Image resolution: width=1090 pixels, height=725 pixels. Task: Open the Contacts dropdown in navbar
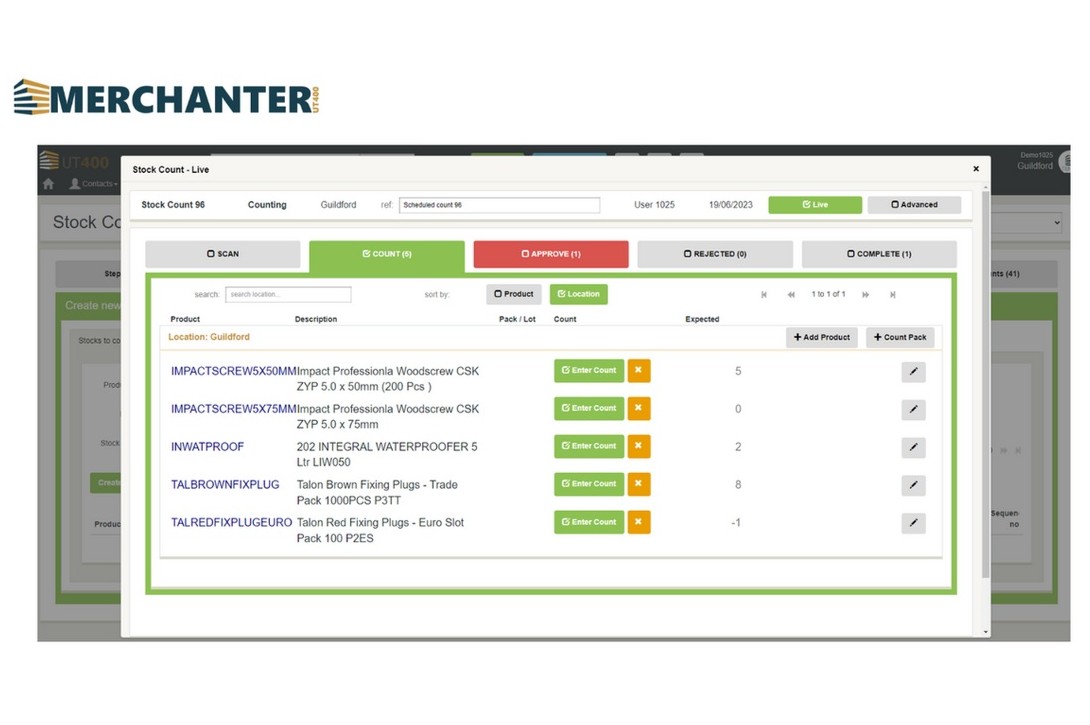tap(93, 184)
